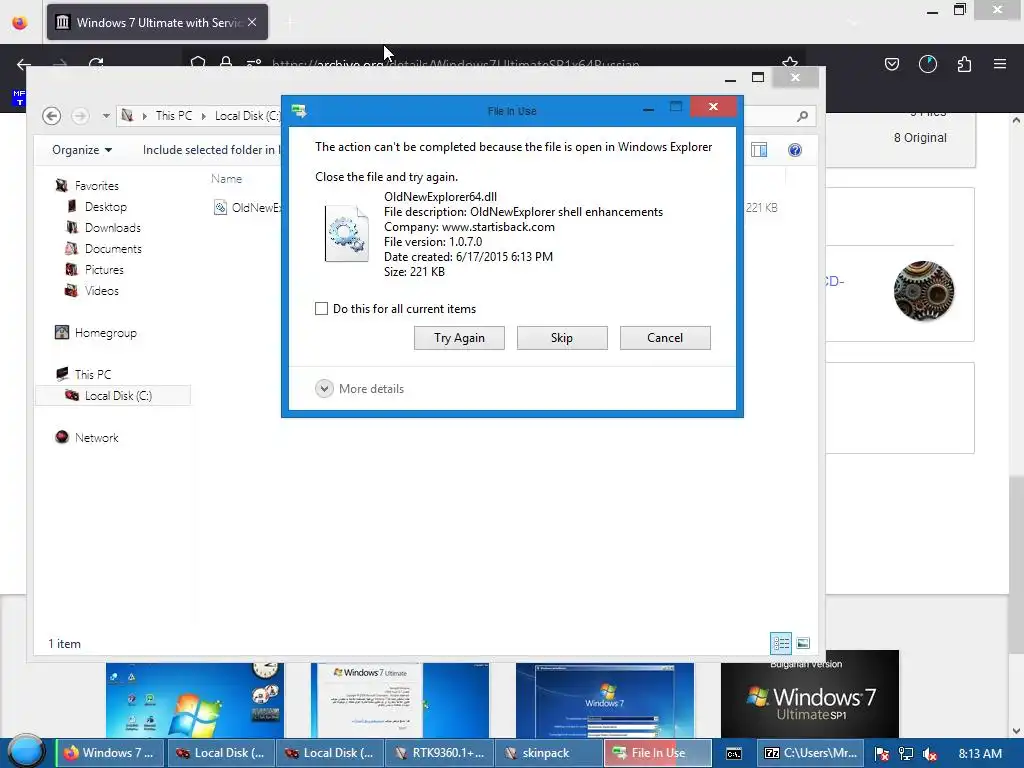This screenshot has height=768, width=1024.
Task: Click This PC in address breadcrumb
Action: point(174,116)
